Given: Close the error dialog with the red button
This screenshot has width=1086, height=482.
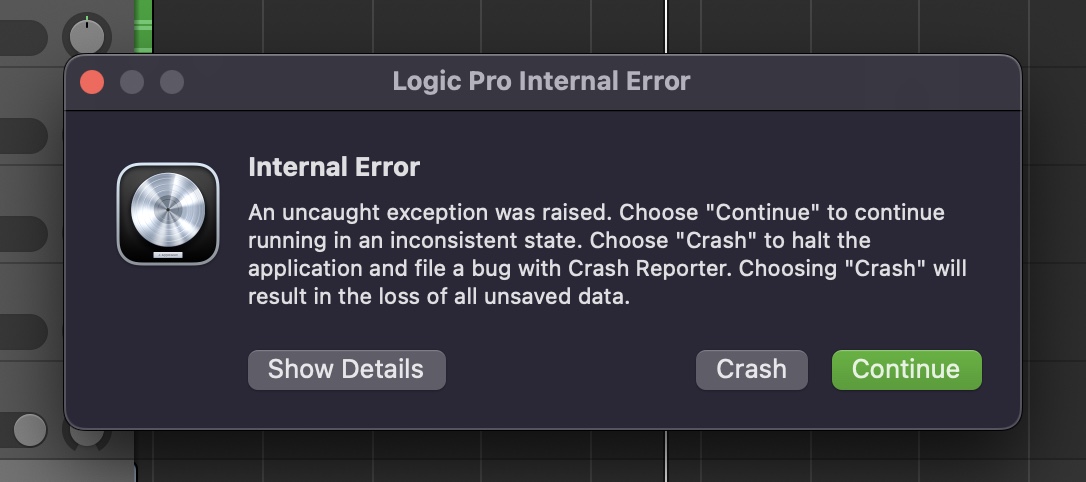Looking at the screenshot, I should 92,82.
